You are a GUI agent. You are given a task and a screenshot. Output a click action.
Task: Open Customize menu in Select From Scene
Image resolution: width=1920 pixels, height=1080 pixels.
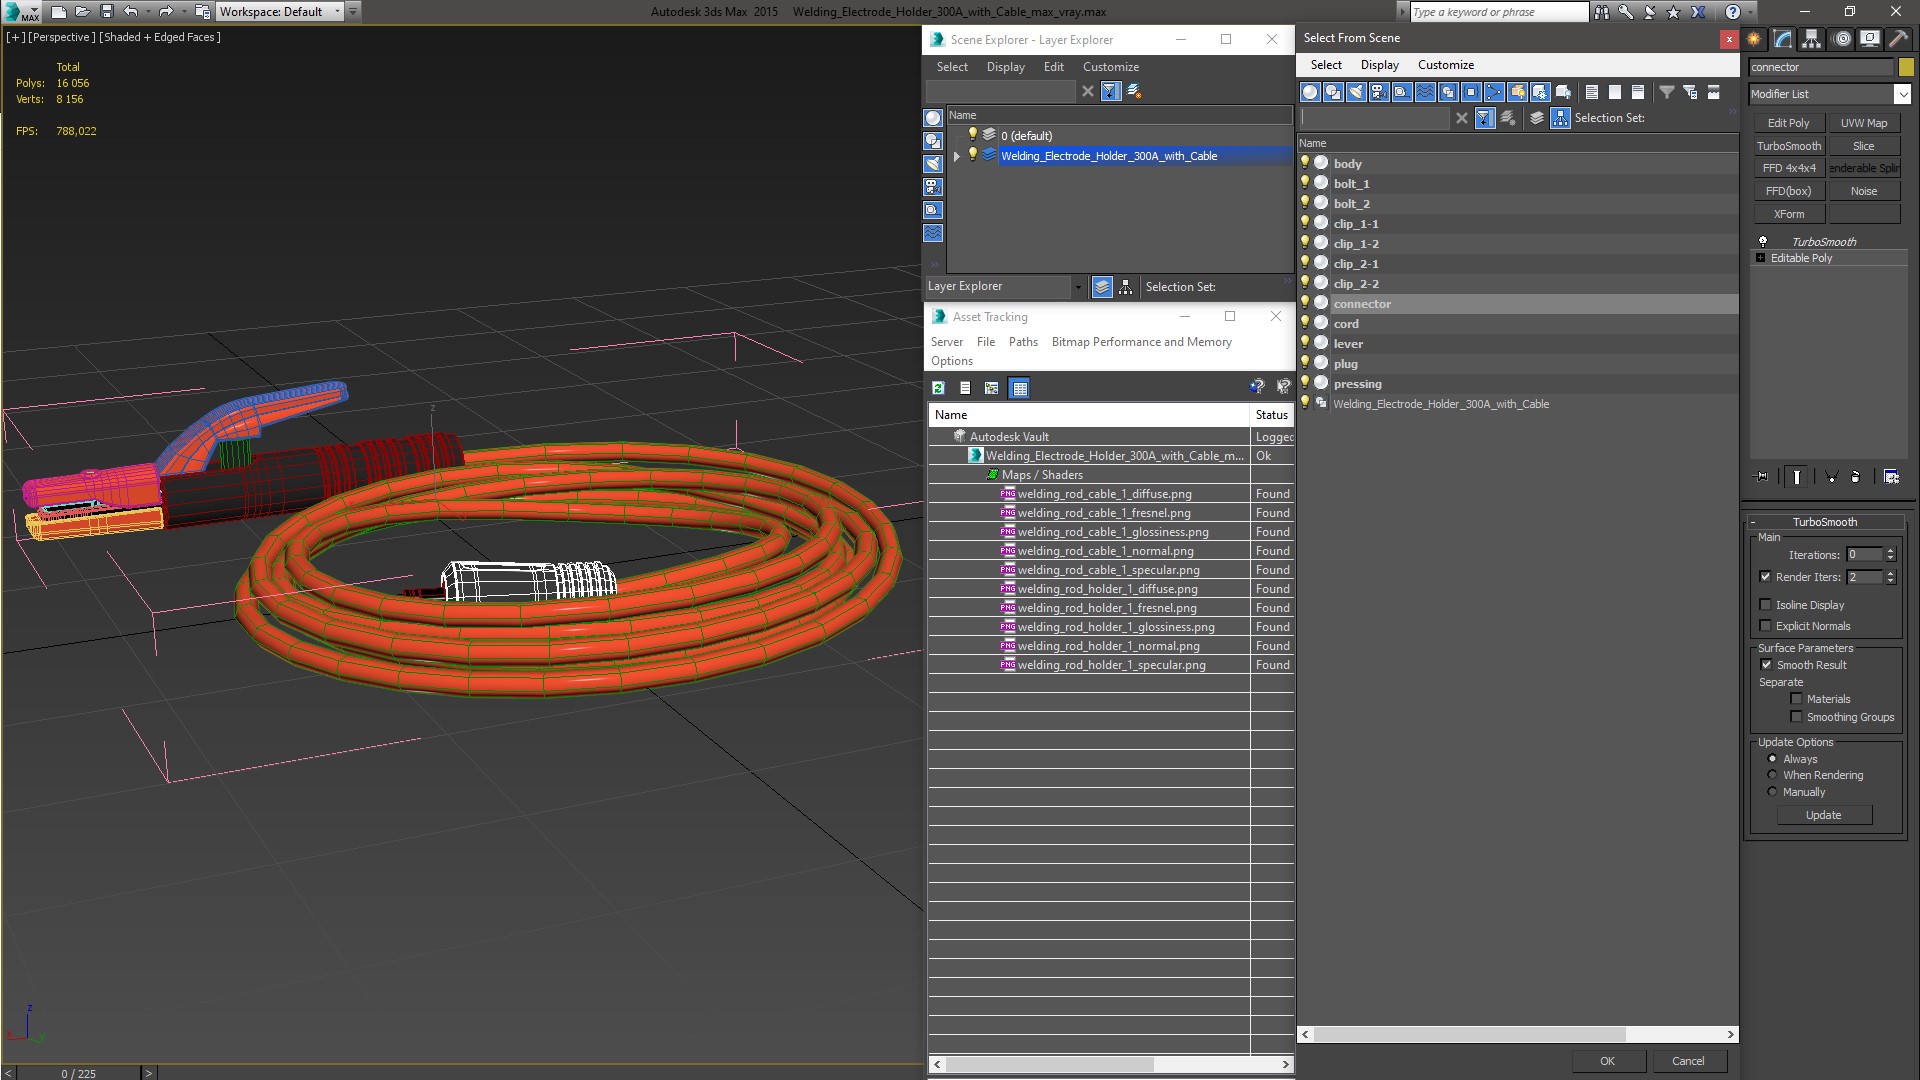tap(1445, 65)
